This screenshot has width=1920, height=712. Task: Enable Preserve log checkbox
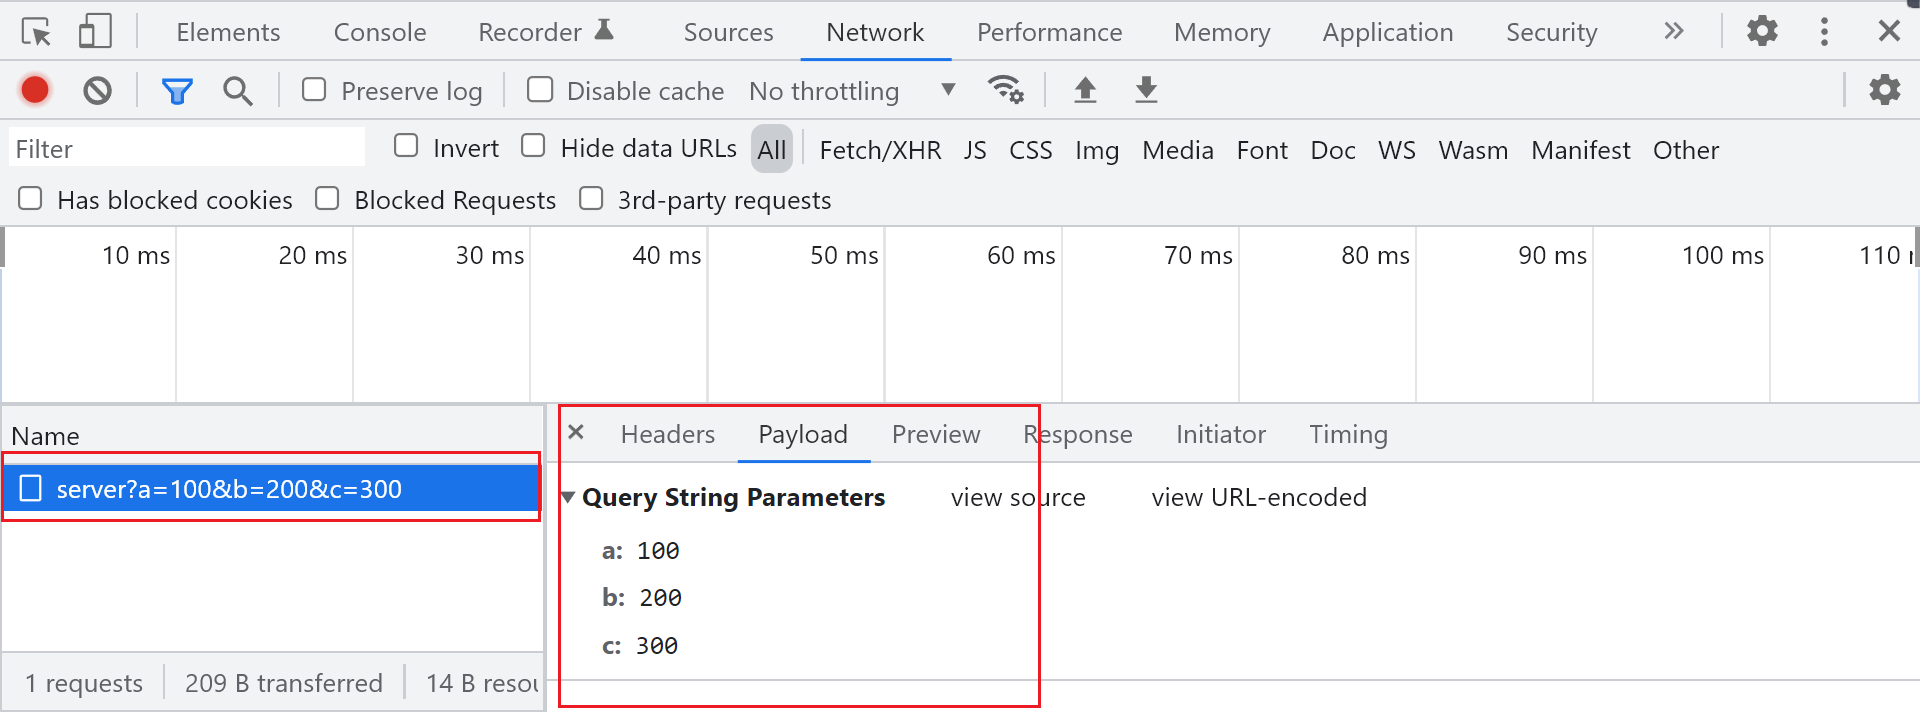(314, 90)
